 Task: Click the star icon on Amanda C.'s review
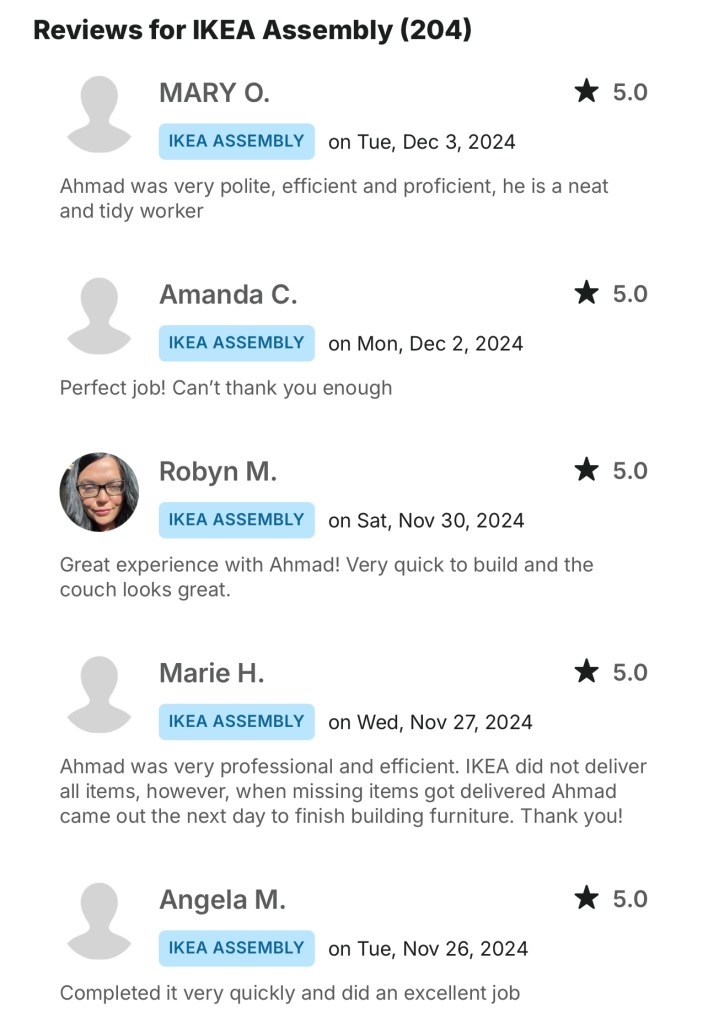(586, 293)
